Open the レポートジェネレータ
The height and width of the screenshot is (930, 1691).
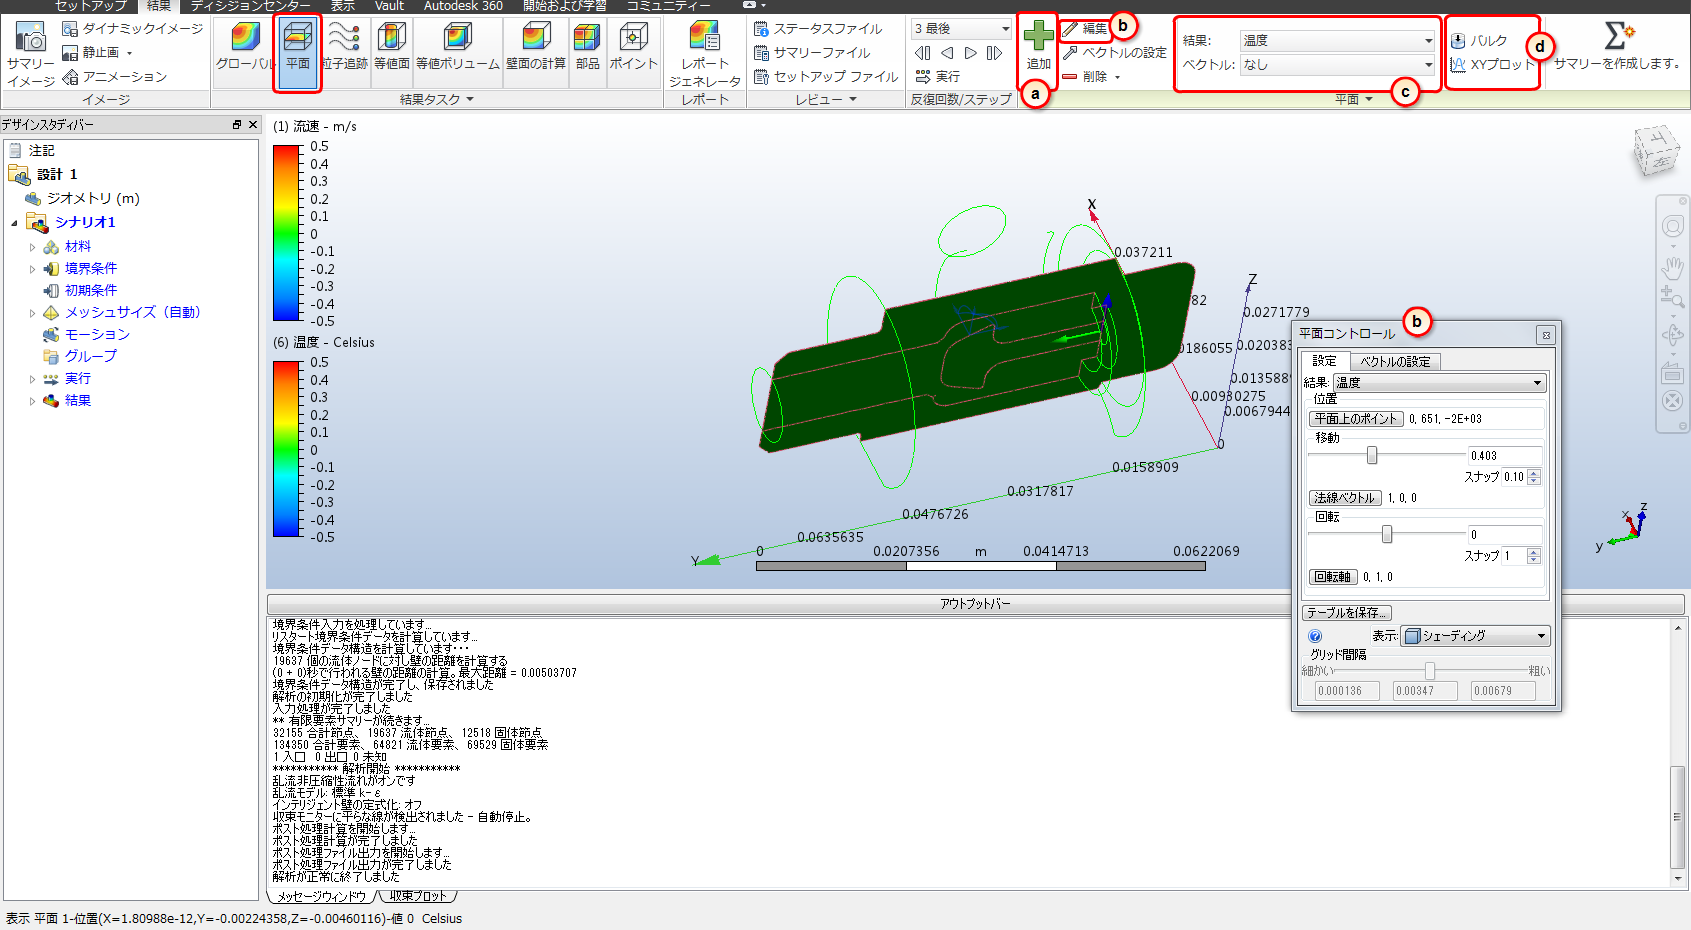705,54
